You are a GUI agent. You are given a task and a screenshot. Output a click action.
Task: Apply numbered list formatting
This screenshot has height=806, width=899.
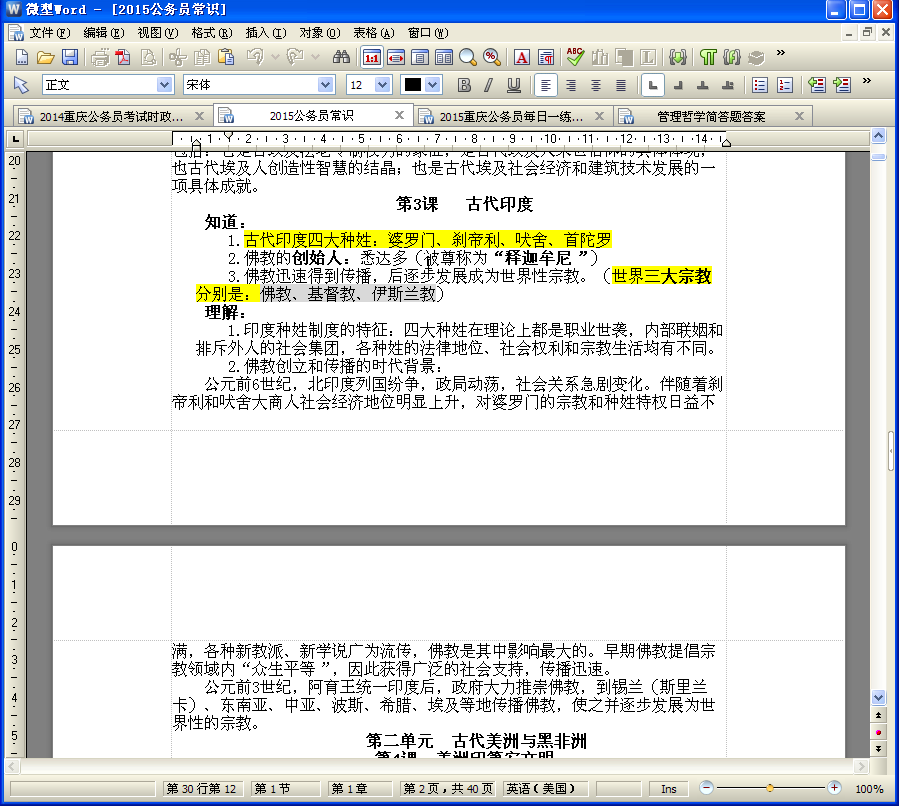(x=785, y=85)
